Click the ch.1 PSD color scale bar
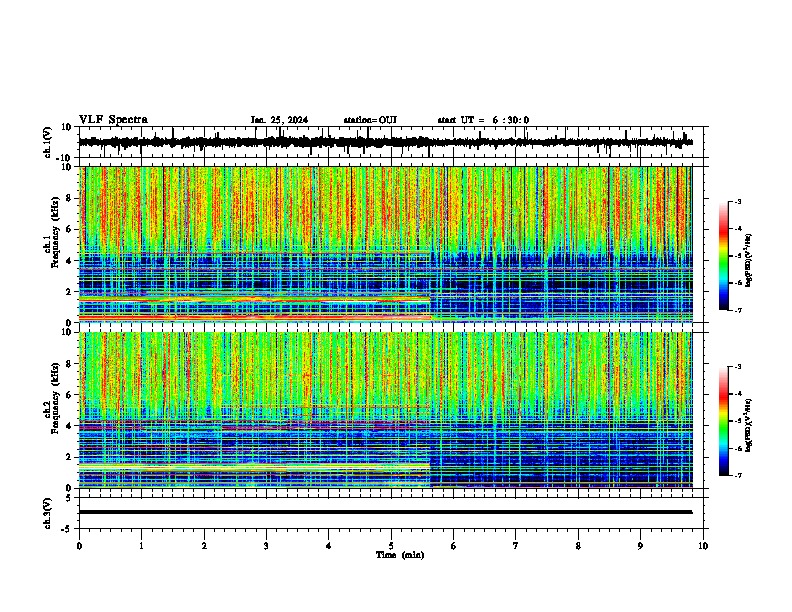Screen dimensions: 792x612 click(723, 256)
